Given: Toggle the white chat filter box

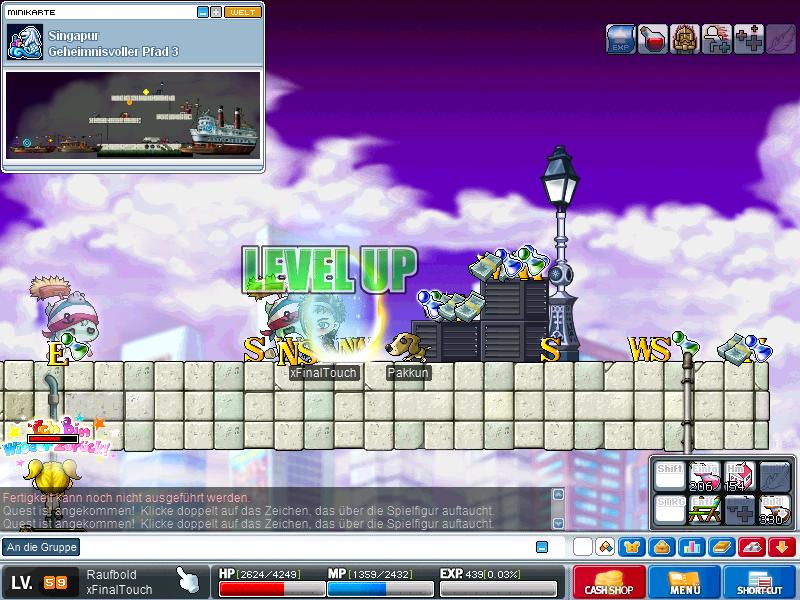Looking at the screenshot, I should tap(582, 547).
